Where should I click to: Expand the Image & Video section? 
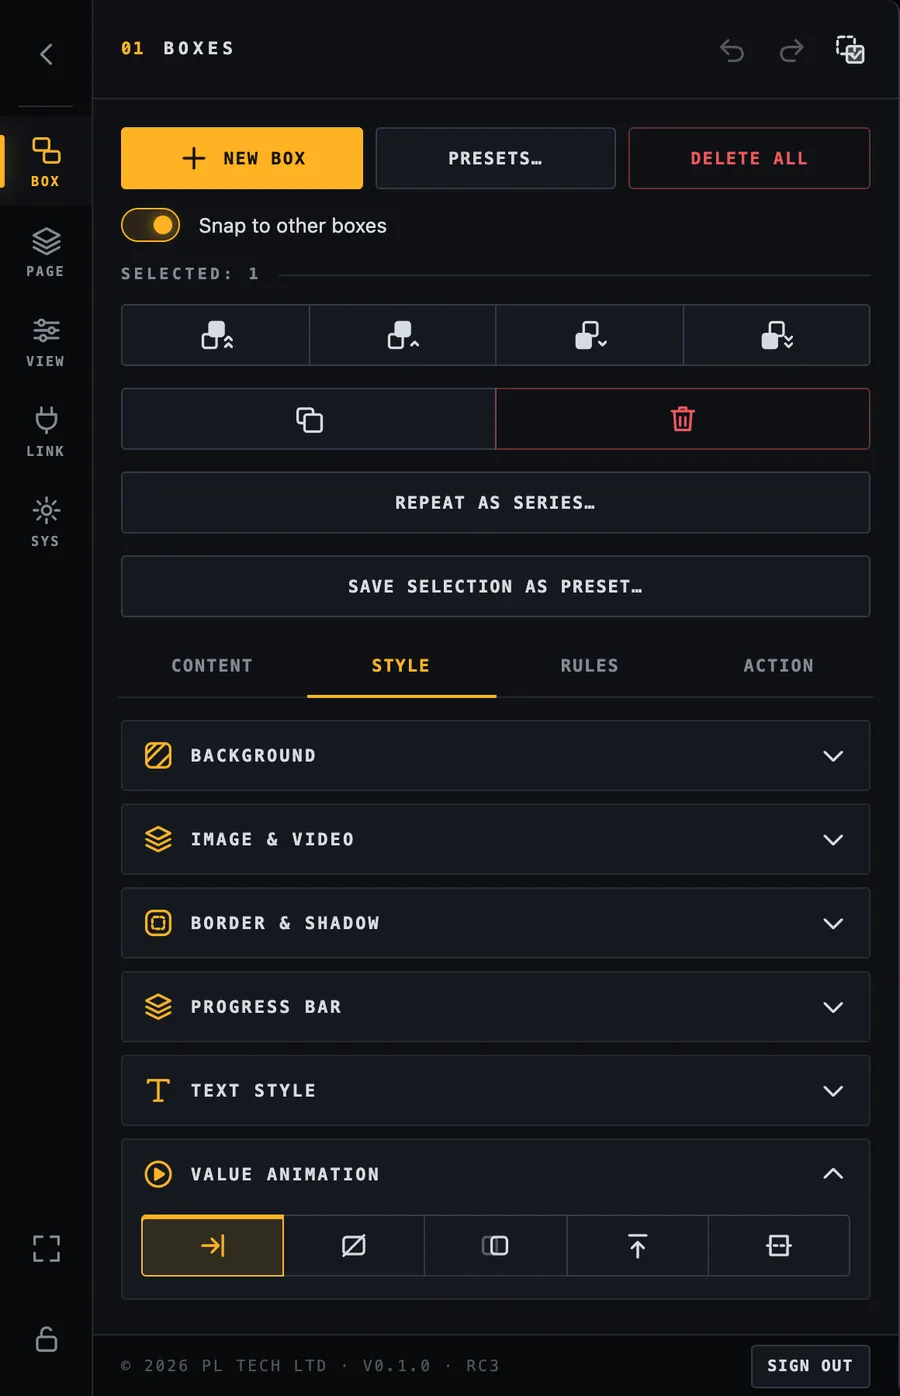pos(496,840)
